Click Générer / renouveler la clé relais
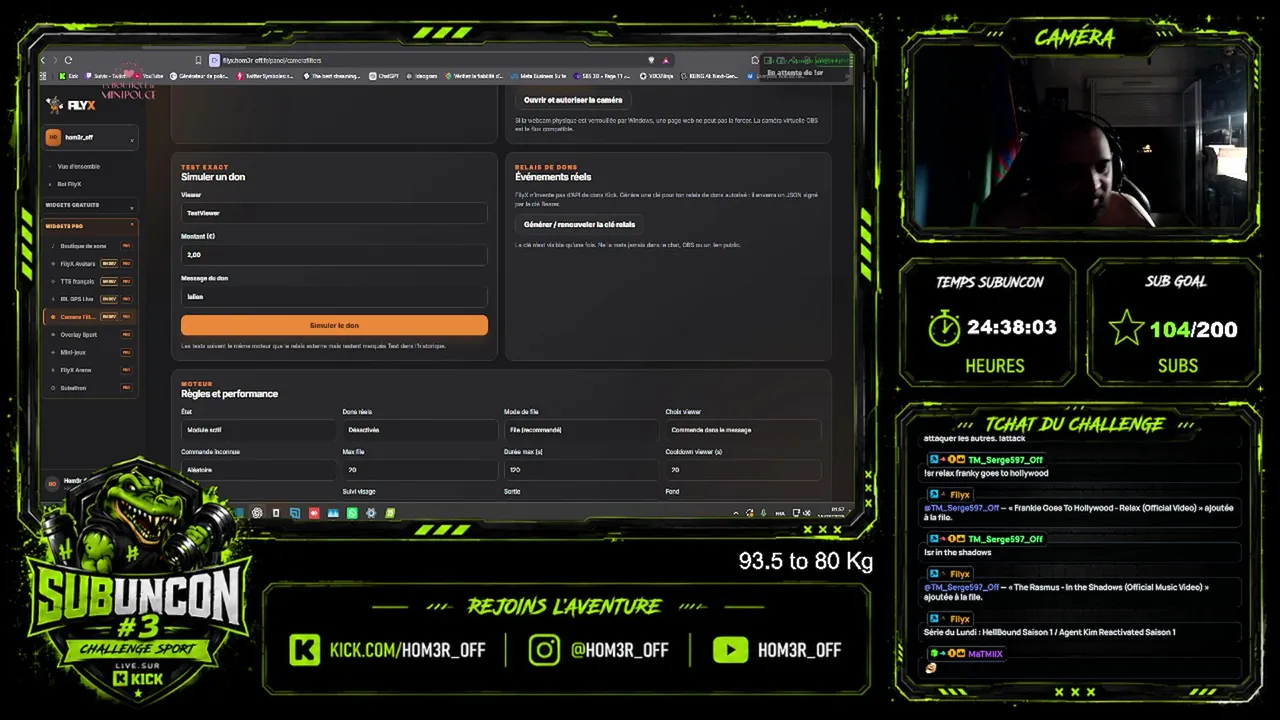The height and width of the screenshot is (720, 1280). pos(579,224)
